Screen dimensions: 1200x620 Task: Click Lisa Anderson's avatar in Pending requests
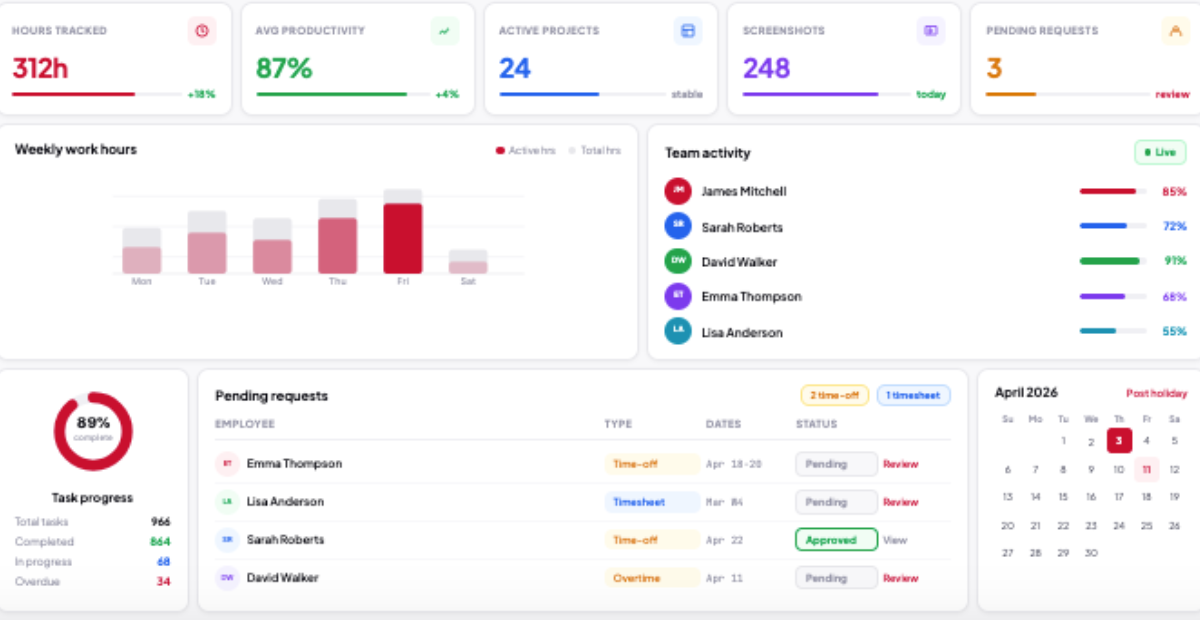point(227,502)
